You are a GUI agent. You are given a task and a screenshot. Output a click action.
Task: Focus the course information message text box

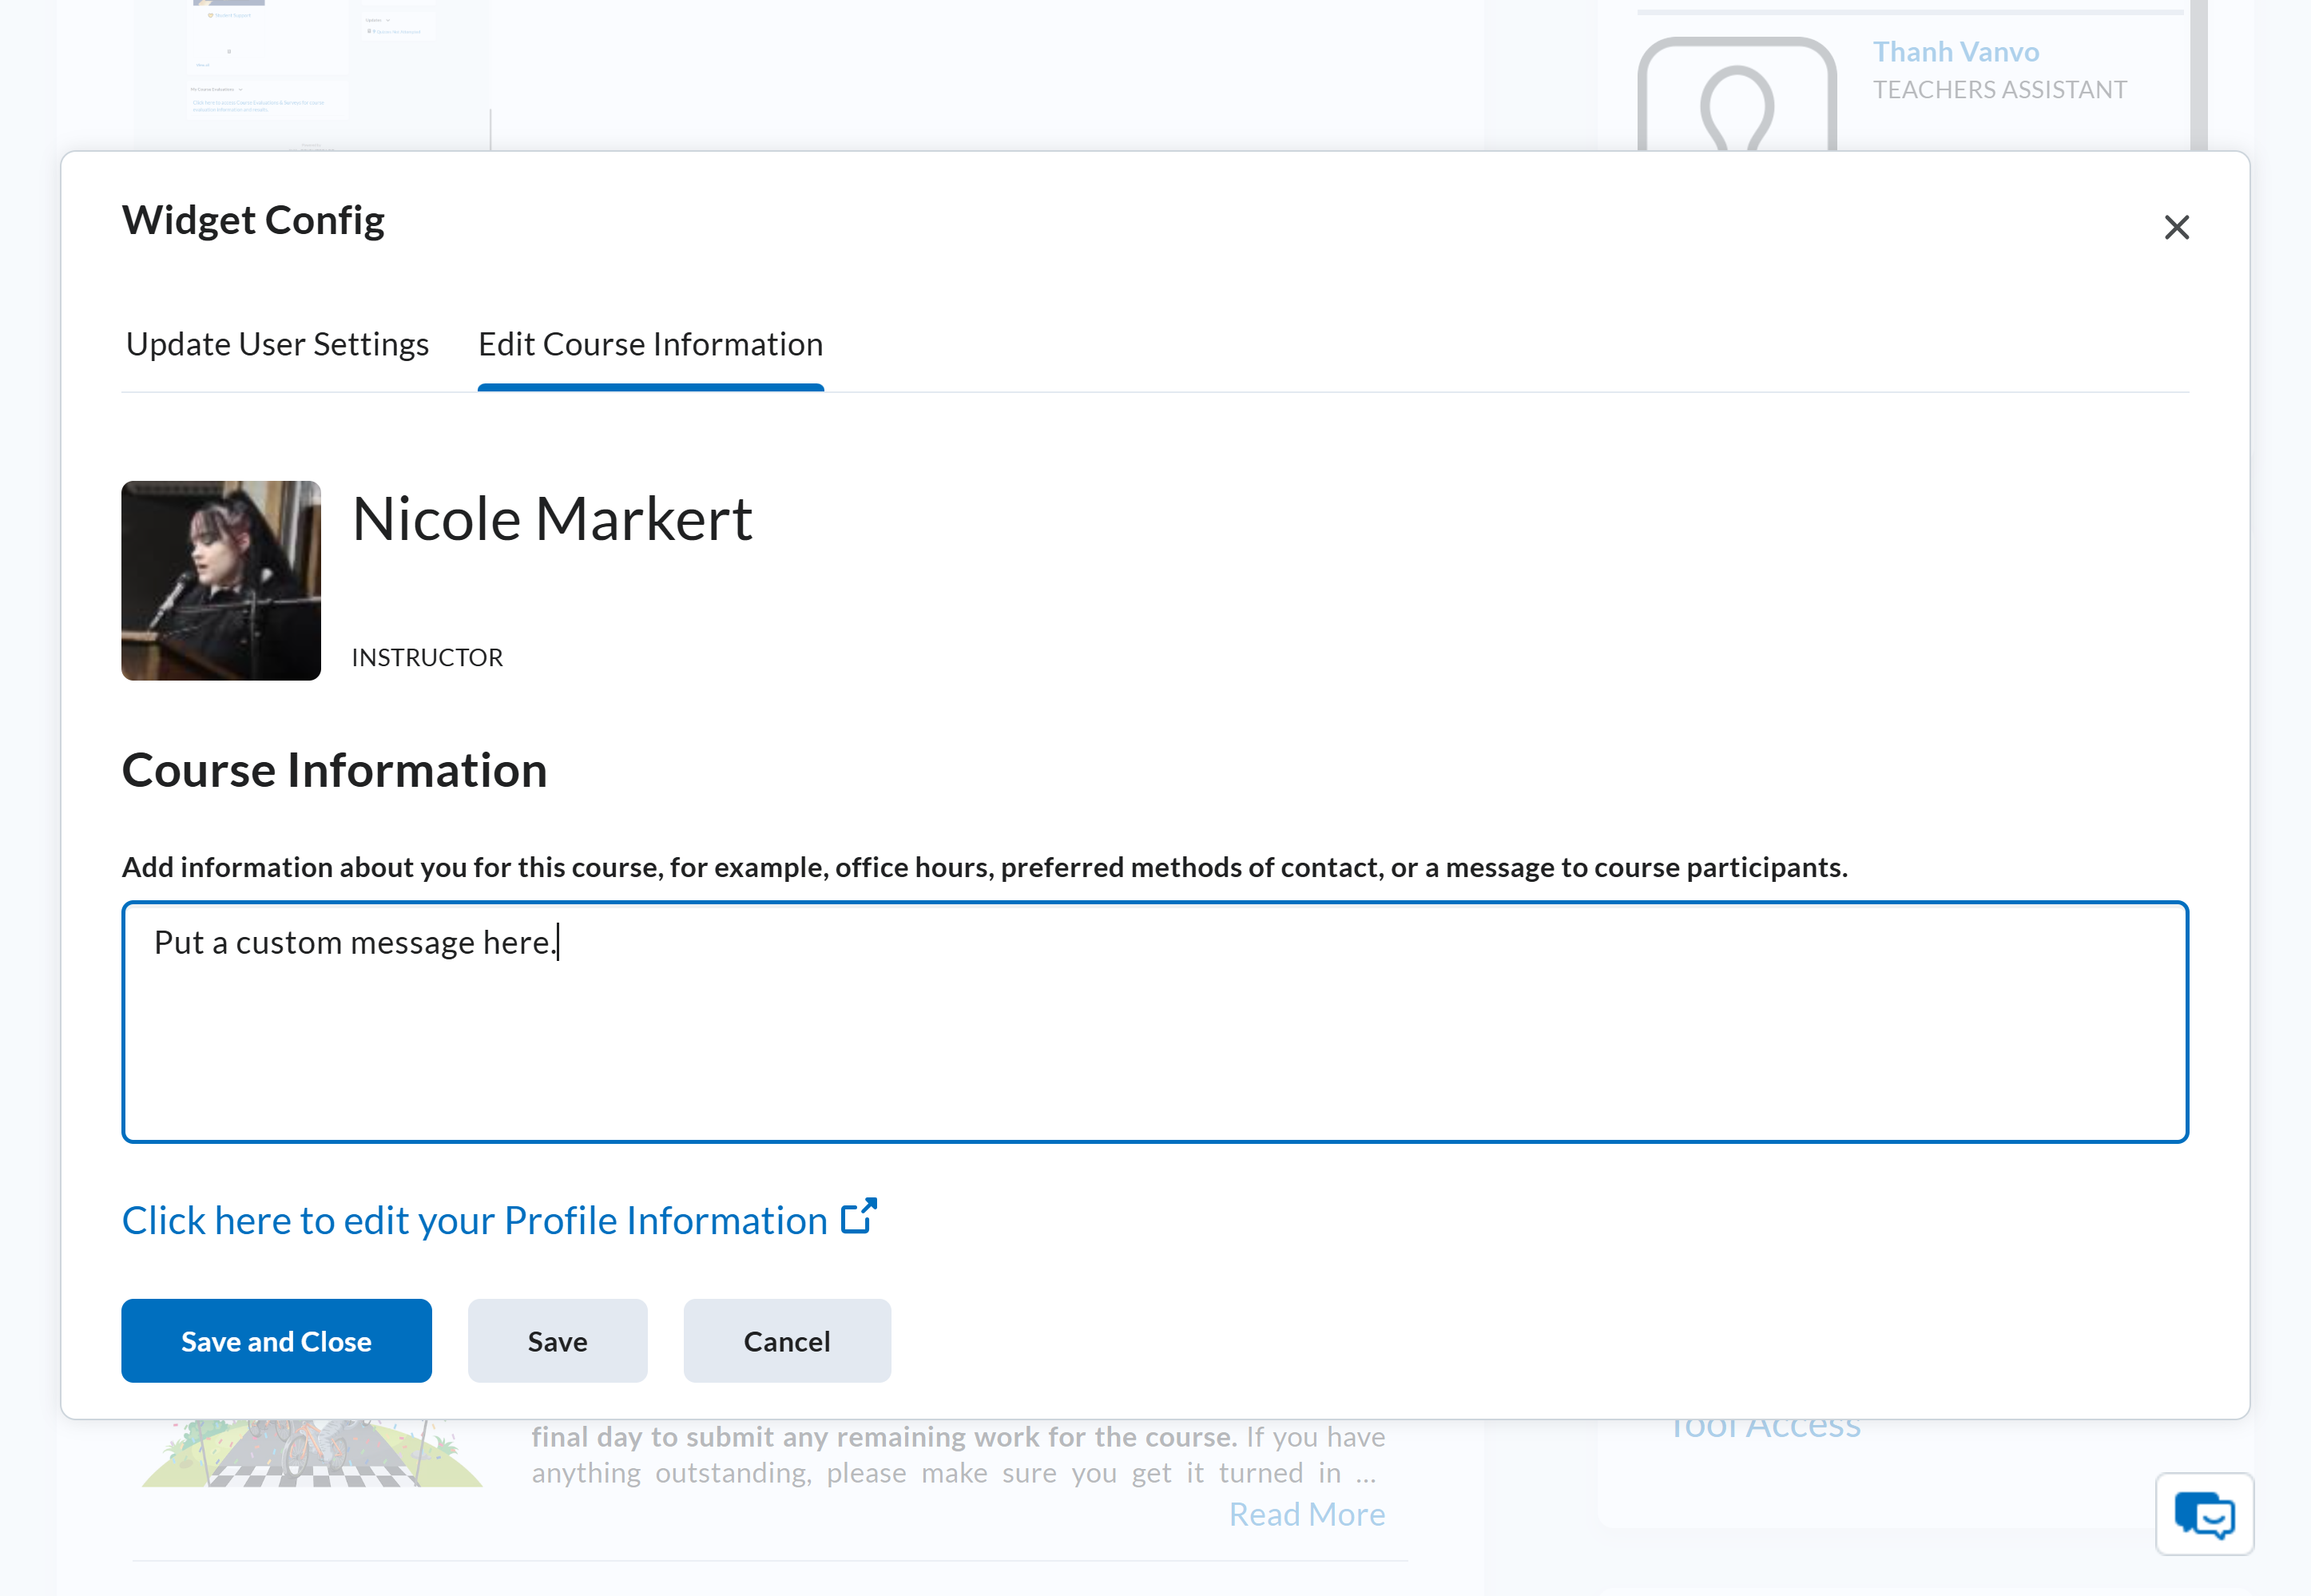[1155, 1022]
